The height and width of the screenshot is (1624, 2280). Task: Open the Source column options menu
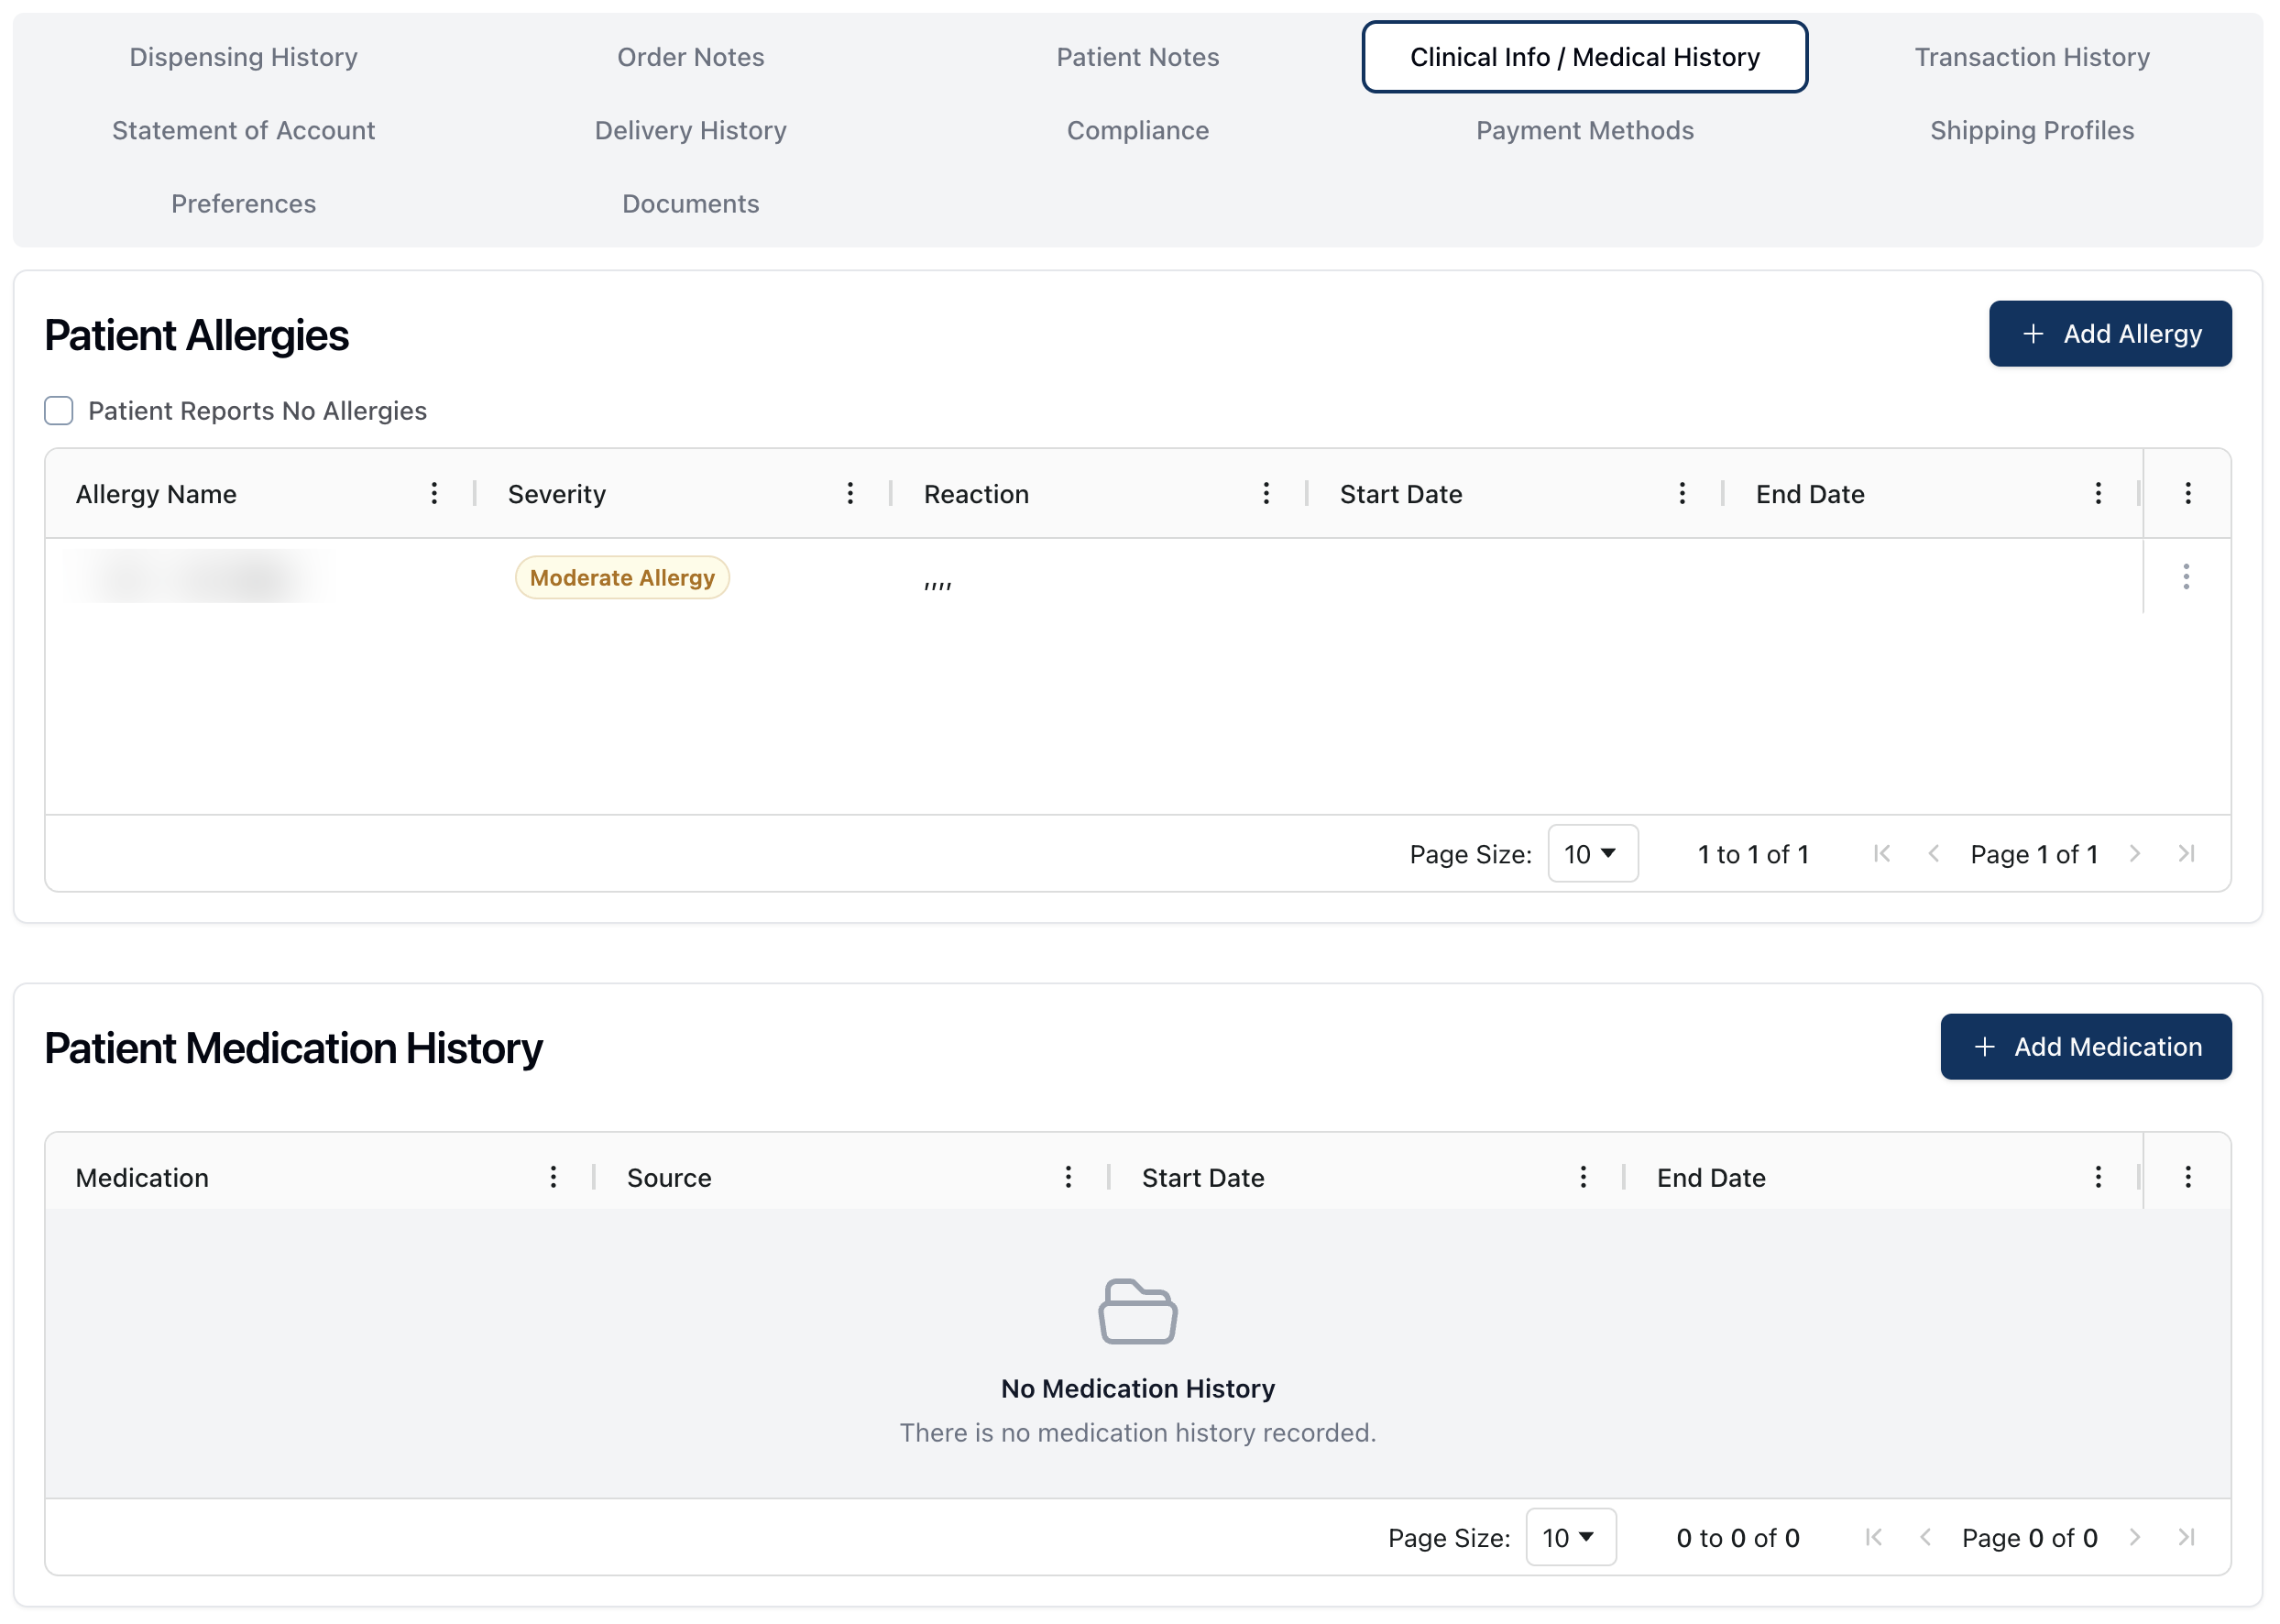click(x=1068, y=1177)
